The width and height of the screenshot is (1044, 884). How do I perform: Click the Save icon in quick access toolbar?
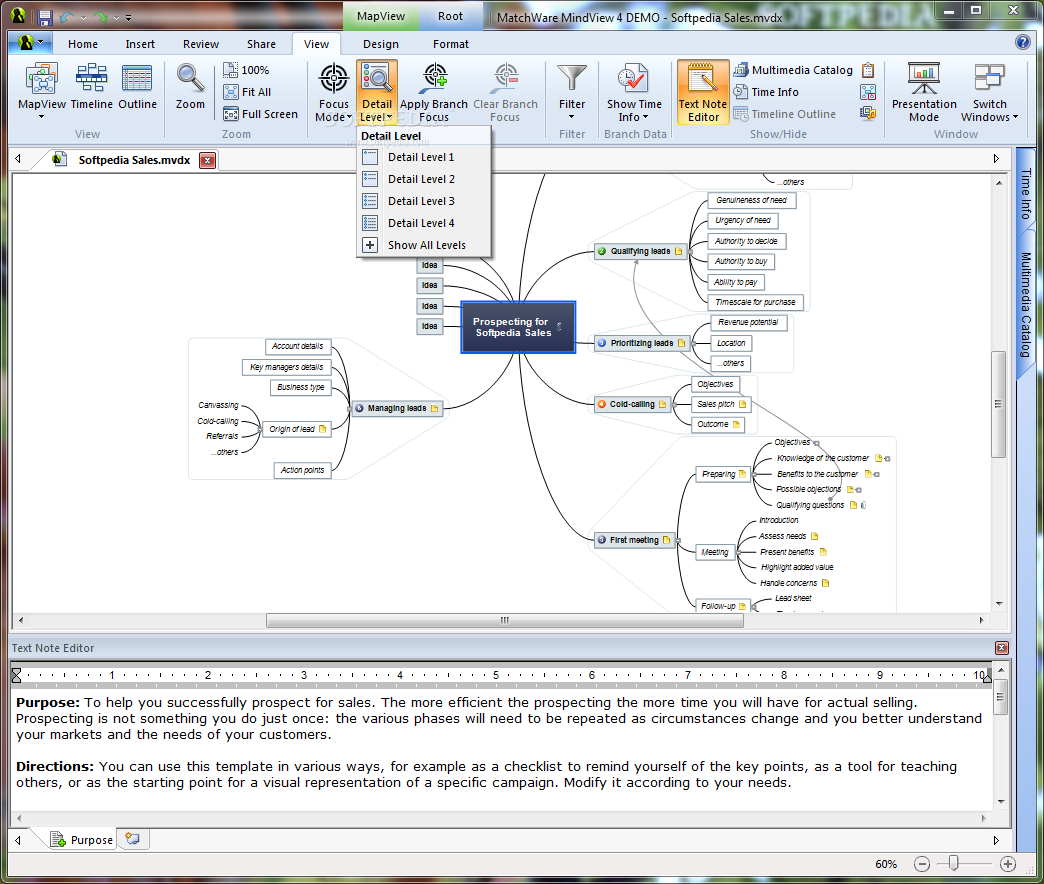pos(45,17)
